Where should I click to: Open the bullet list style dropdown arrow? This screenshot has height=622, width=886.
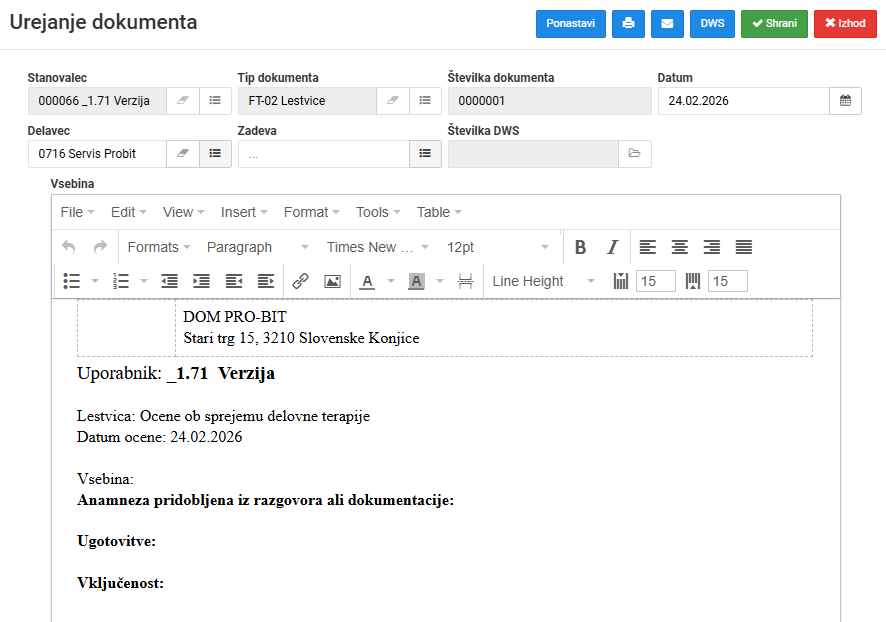click(x=95, y=281)
